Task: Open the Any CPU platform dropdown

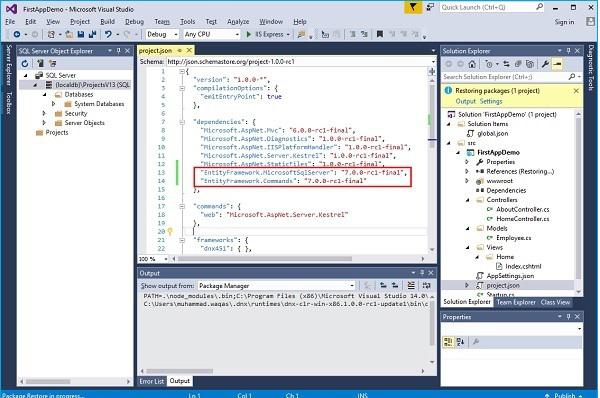Action: pos(237,34)
